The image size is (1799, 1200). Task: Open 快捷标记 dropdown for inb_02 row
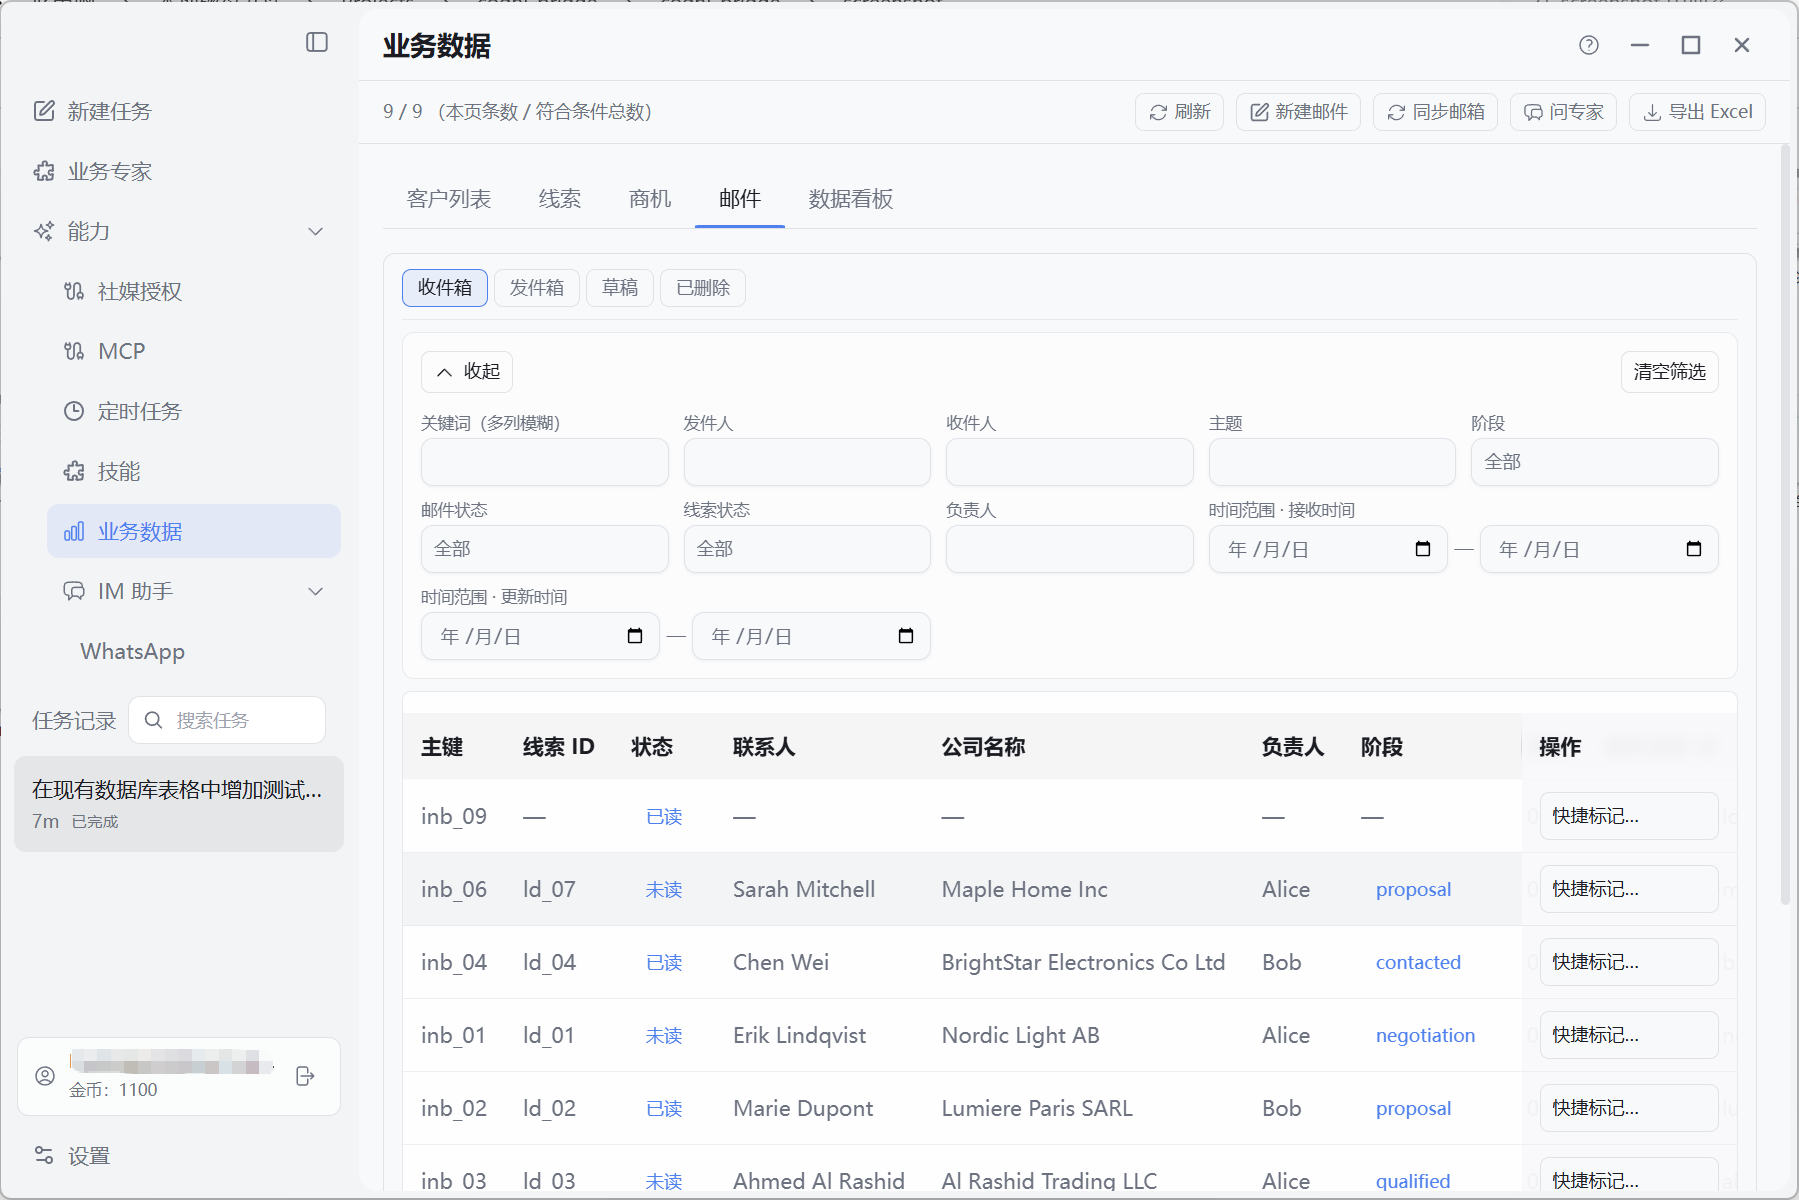(x=1629, y=1108)
